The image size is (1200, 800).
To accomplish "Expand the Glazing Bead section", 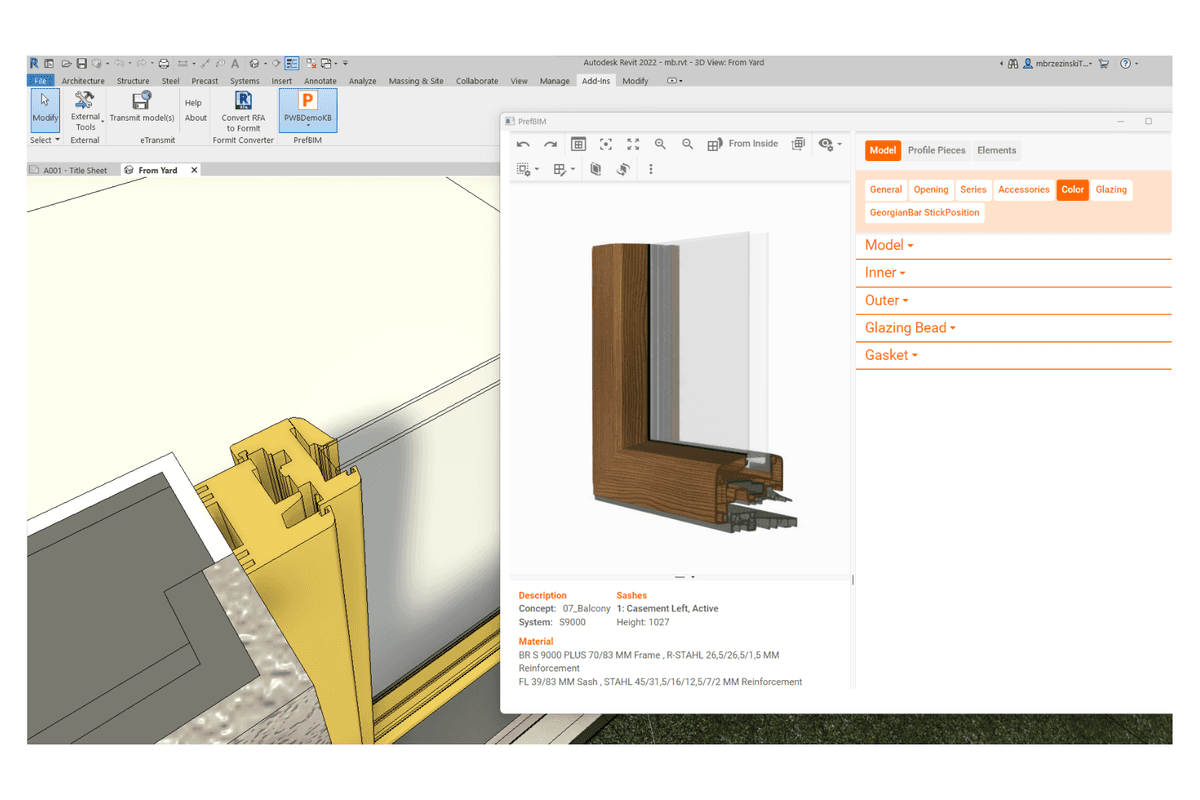I will click(910, 328).
